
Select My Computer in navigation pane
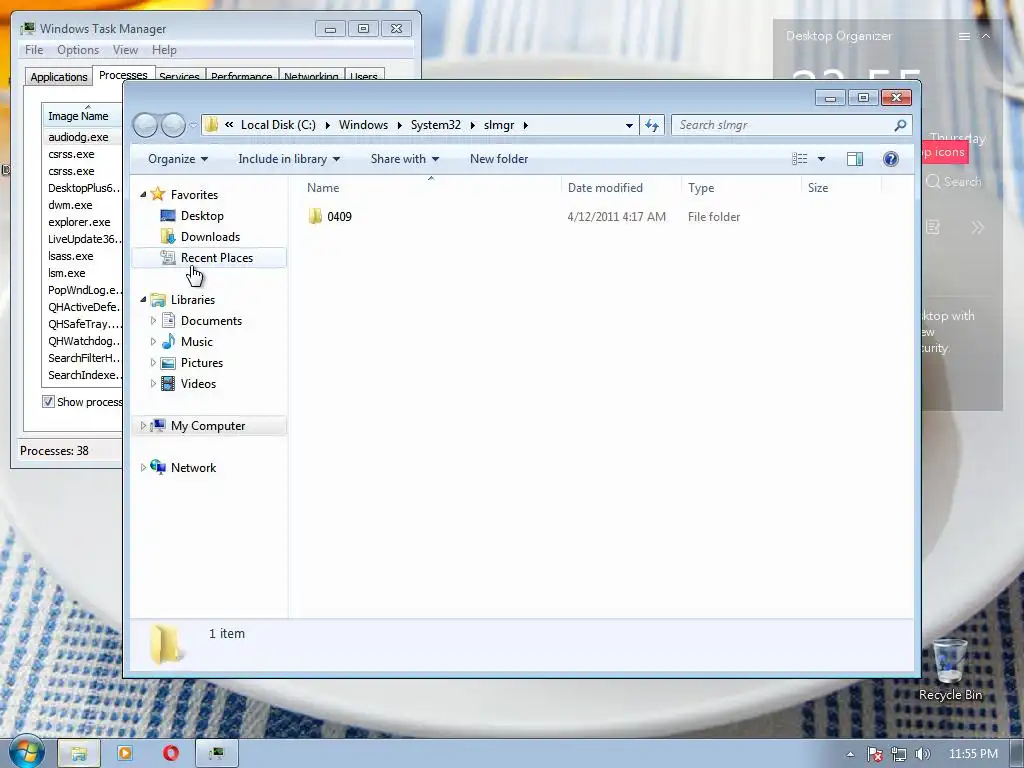208,426
